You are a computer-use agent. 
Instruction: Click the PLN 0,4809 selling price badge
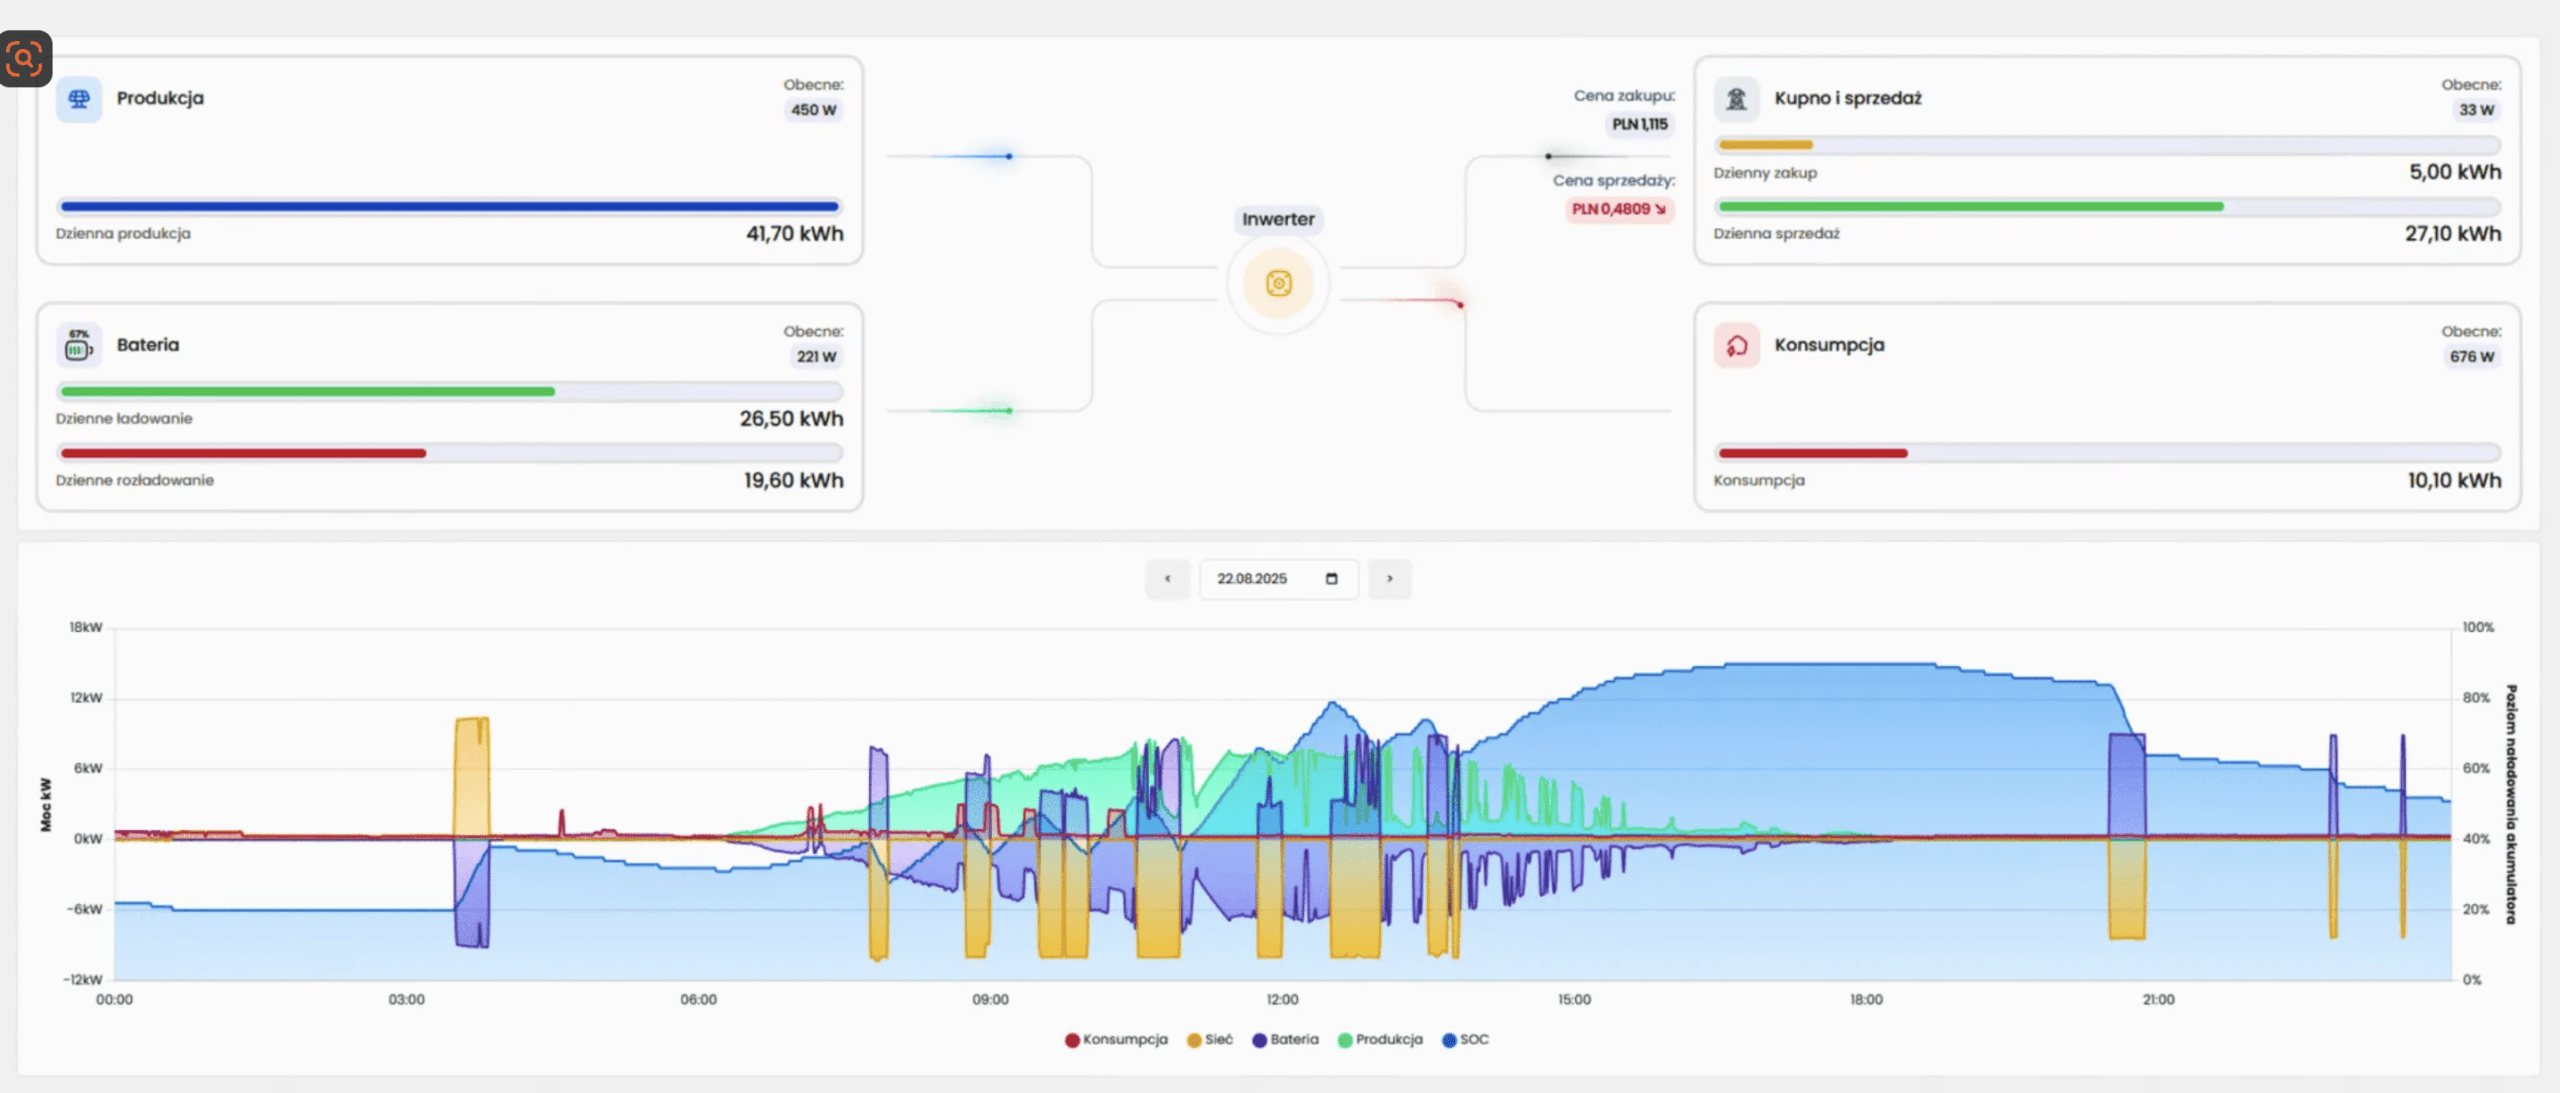point(1619,210)
